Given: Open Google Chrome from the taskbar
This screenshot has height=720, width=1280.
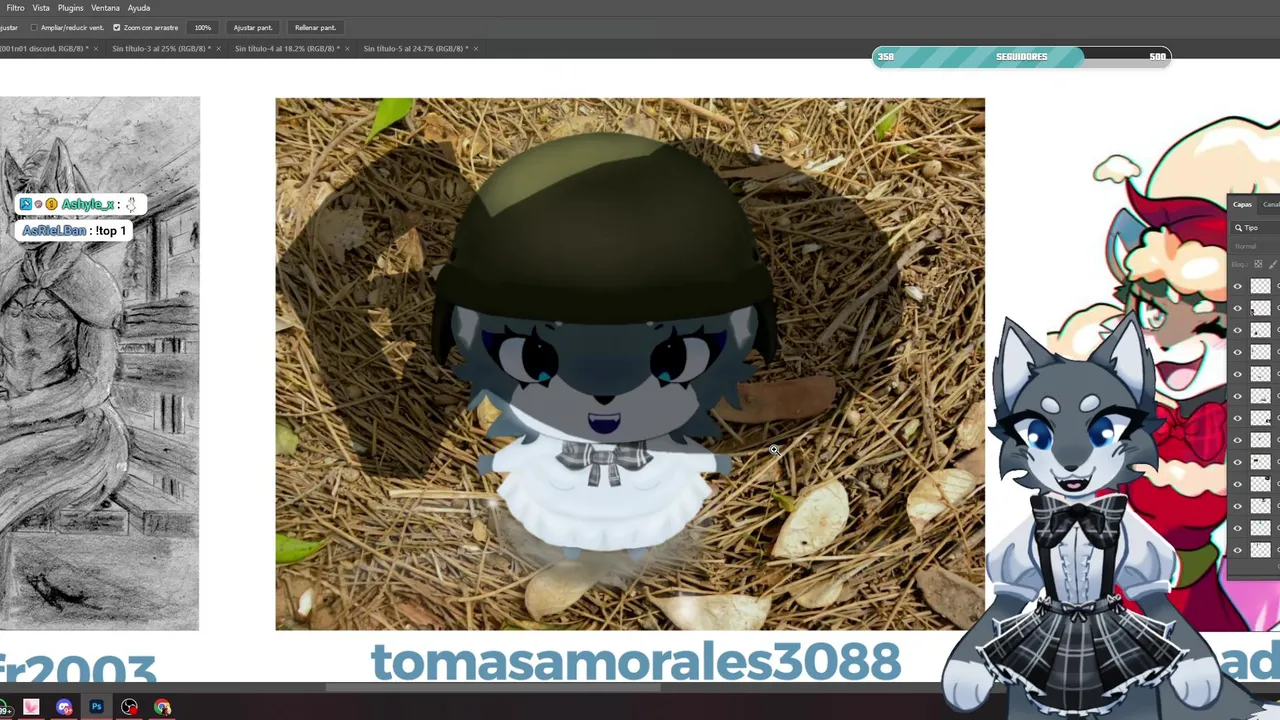Looking at the screenshot, I should 163,708.
